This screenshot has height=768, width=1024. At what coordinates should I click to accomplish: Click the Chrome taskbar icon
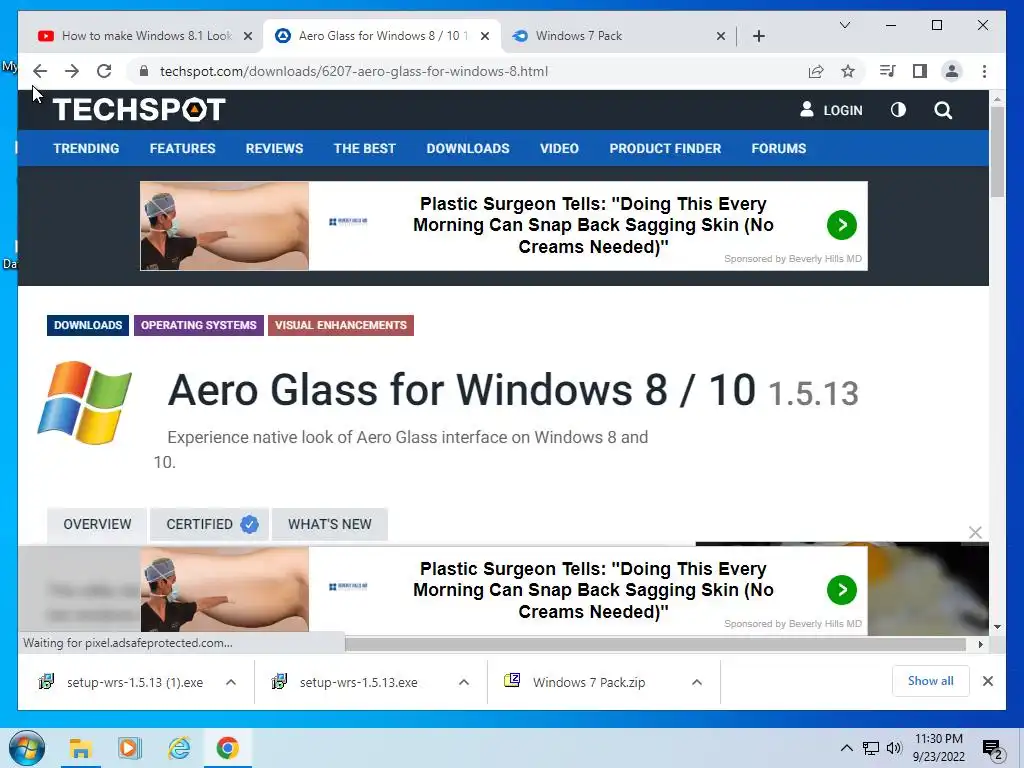coord(227,748)
